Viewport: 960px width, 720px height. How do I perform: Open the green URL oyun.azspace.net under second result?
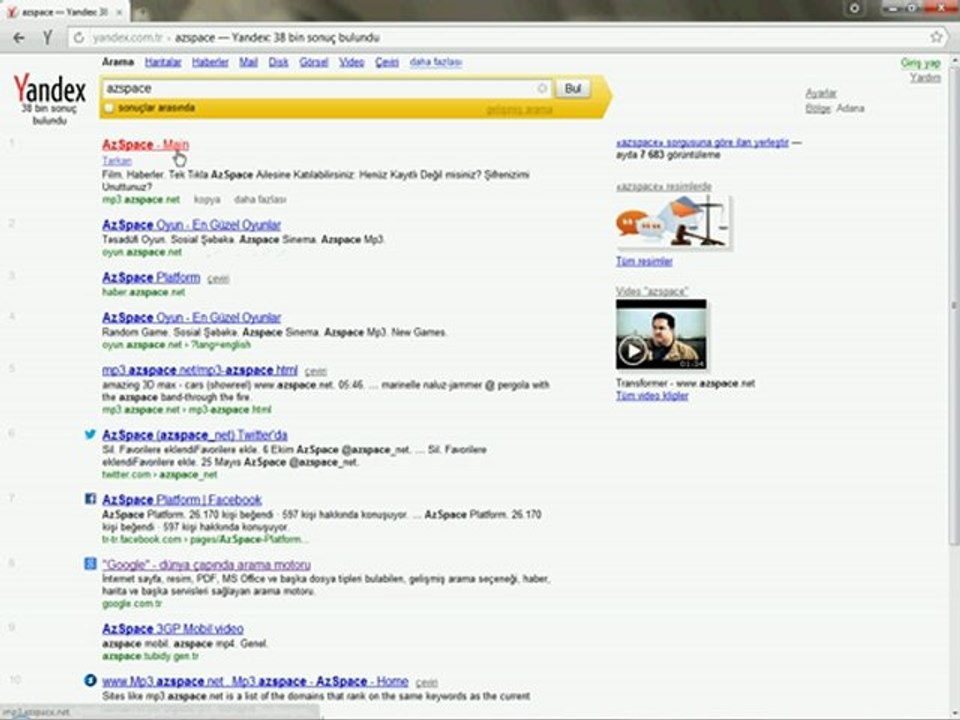tap(142, 252)
